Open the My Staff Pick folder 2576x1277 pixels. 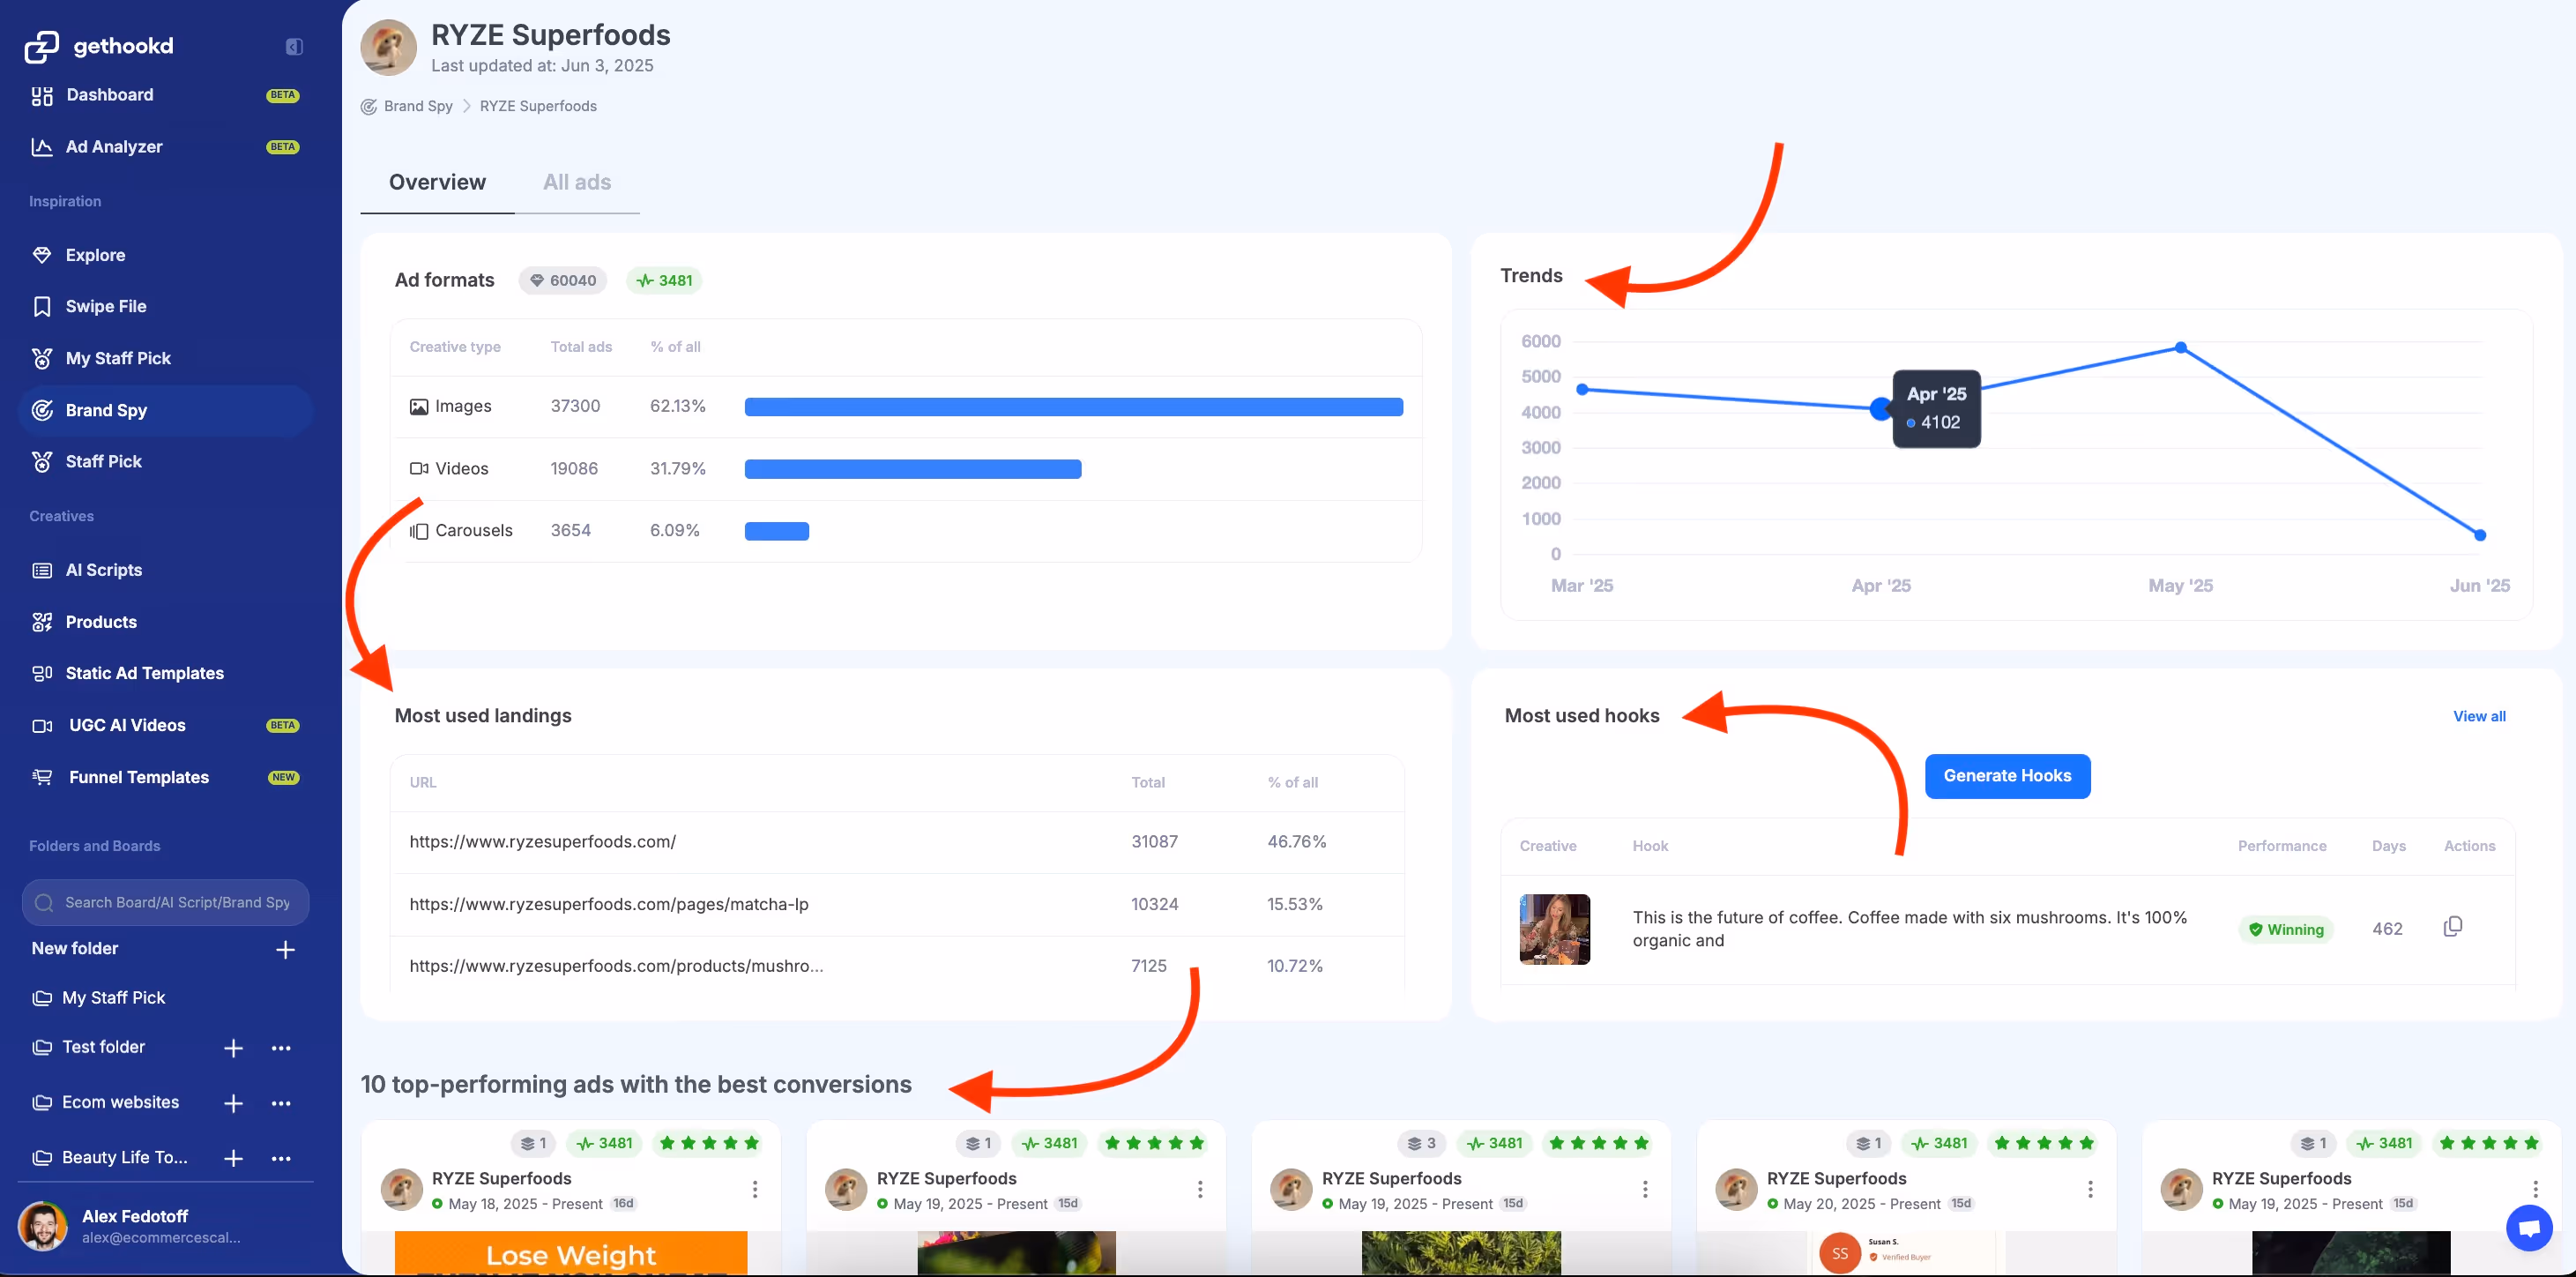click(113, 998)
